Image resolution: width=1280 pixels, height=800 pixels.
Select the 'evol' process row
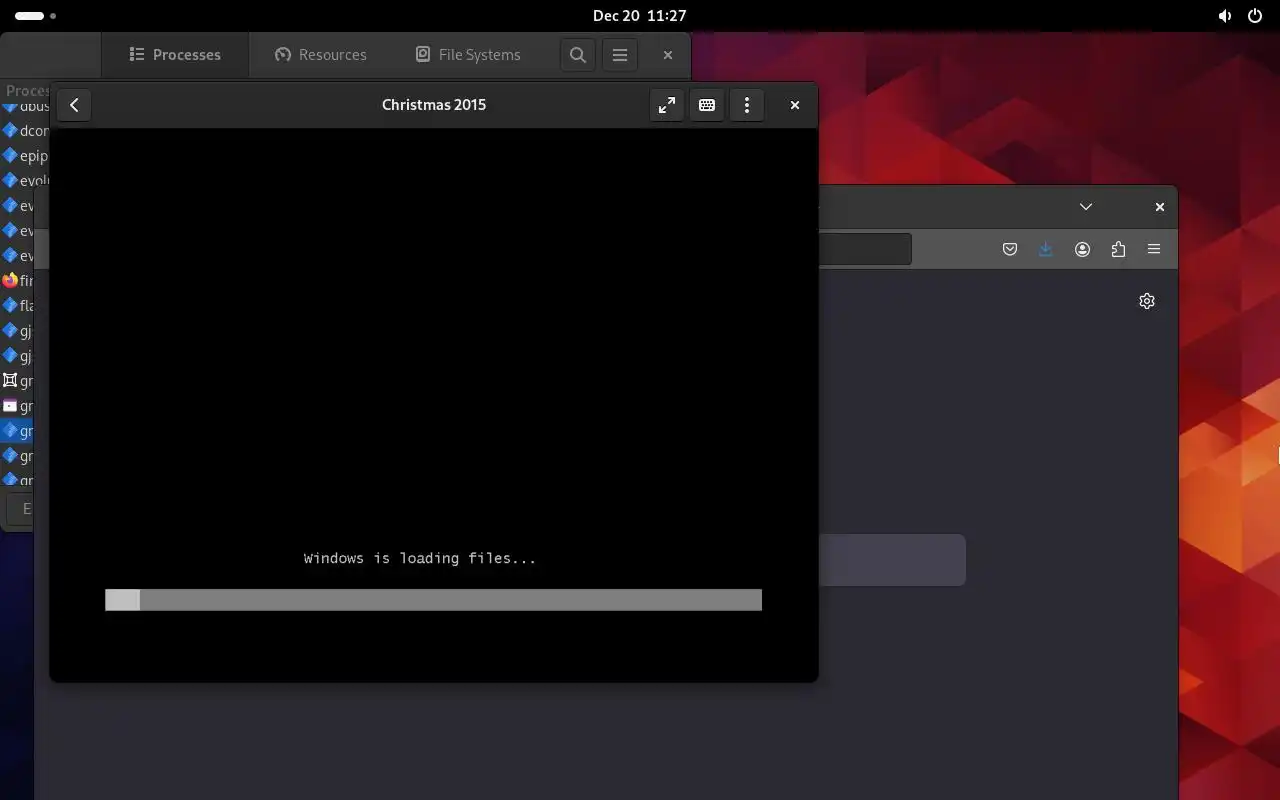tap(26, 181)
